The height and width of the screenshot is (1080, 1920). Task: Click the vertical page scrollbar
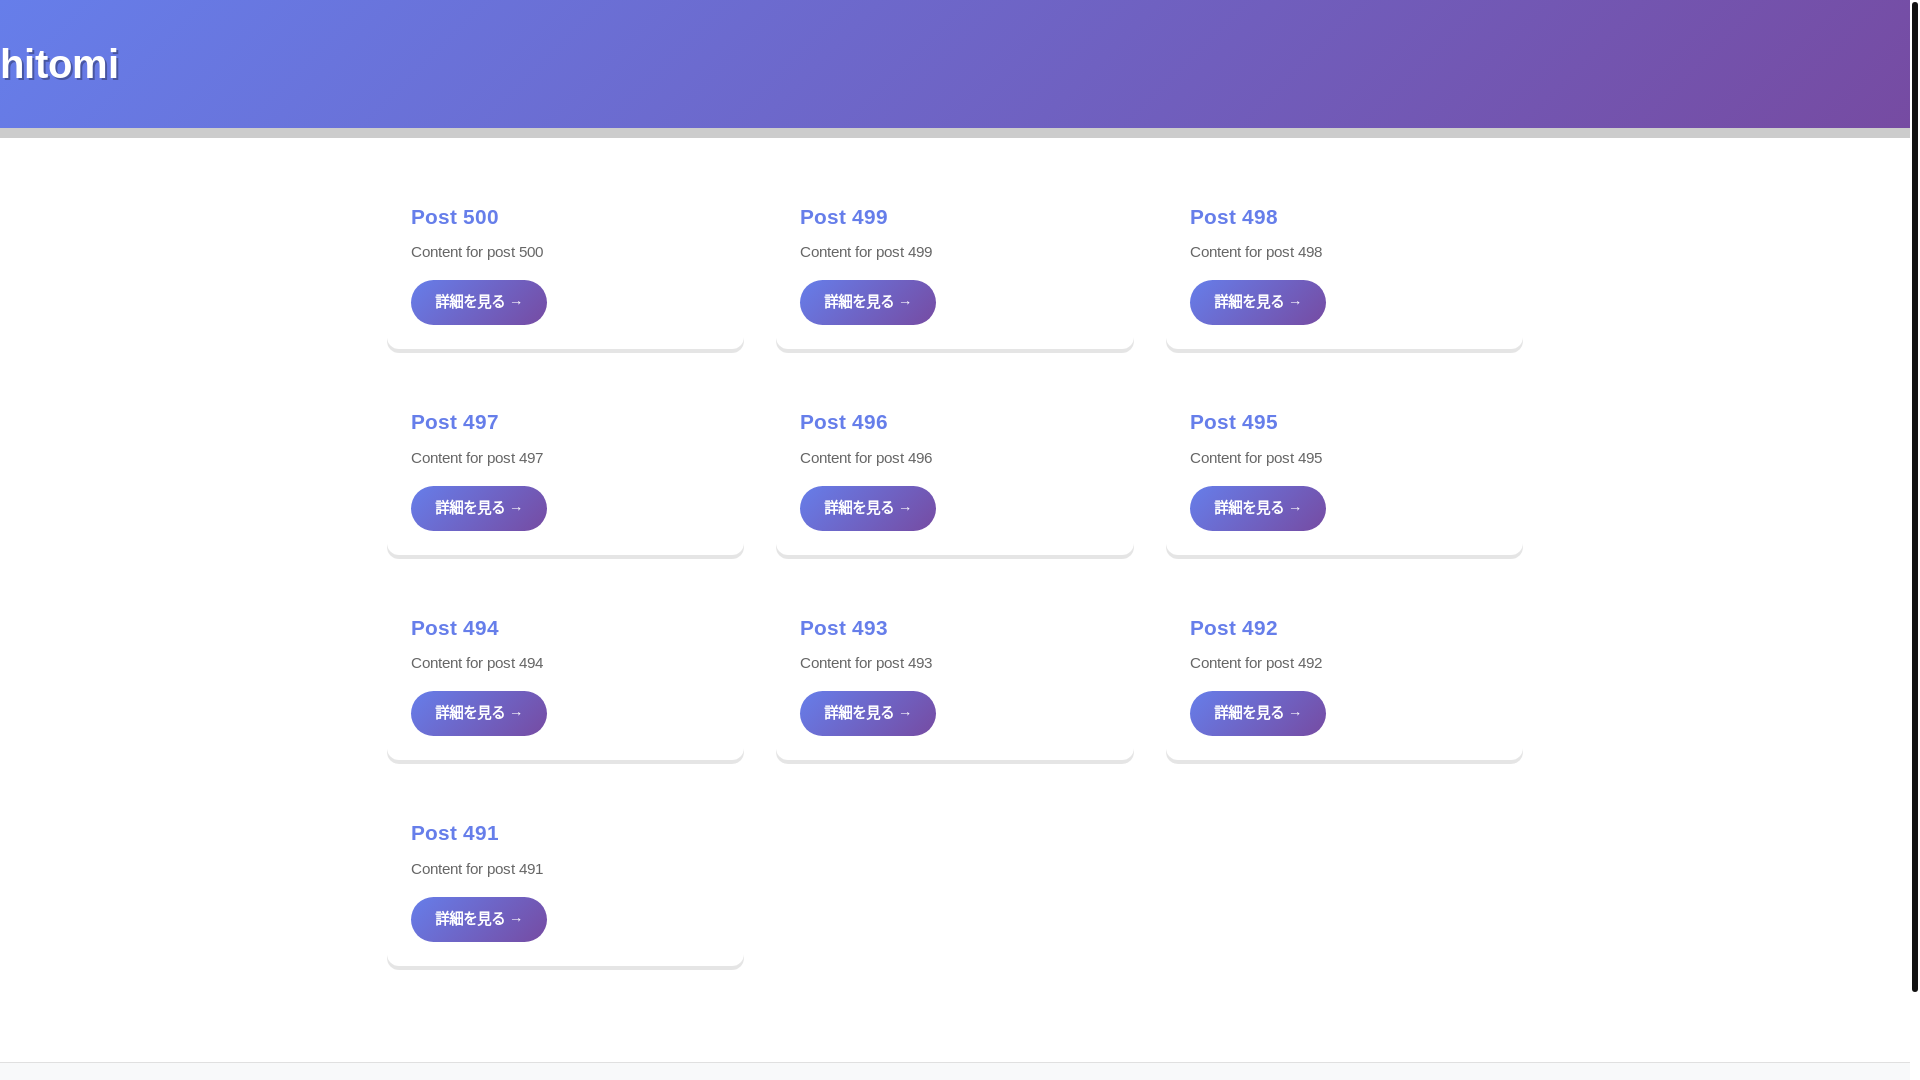(1914, 500)
